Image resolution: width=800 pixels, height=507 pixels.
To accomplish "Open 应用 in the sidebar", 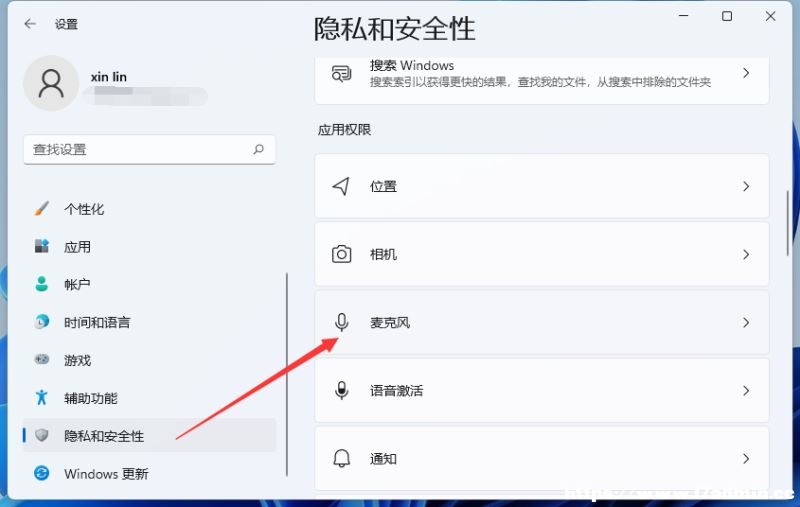I will [x=149, y=247].
